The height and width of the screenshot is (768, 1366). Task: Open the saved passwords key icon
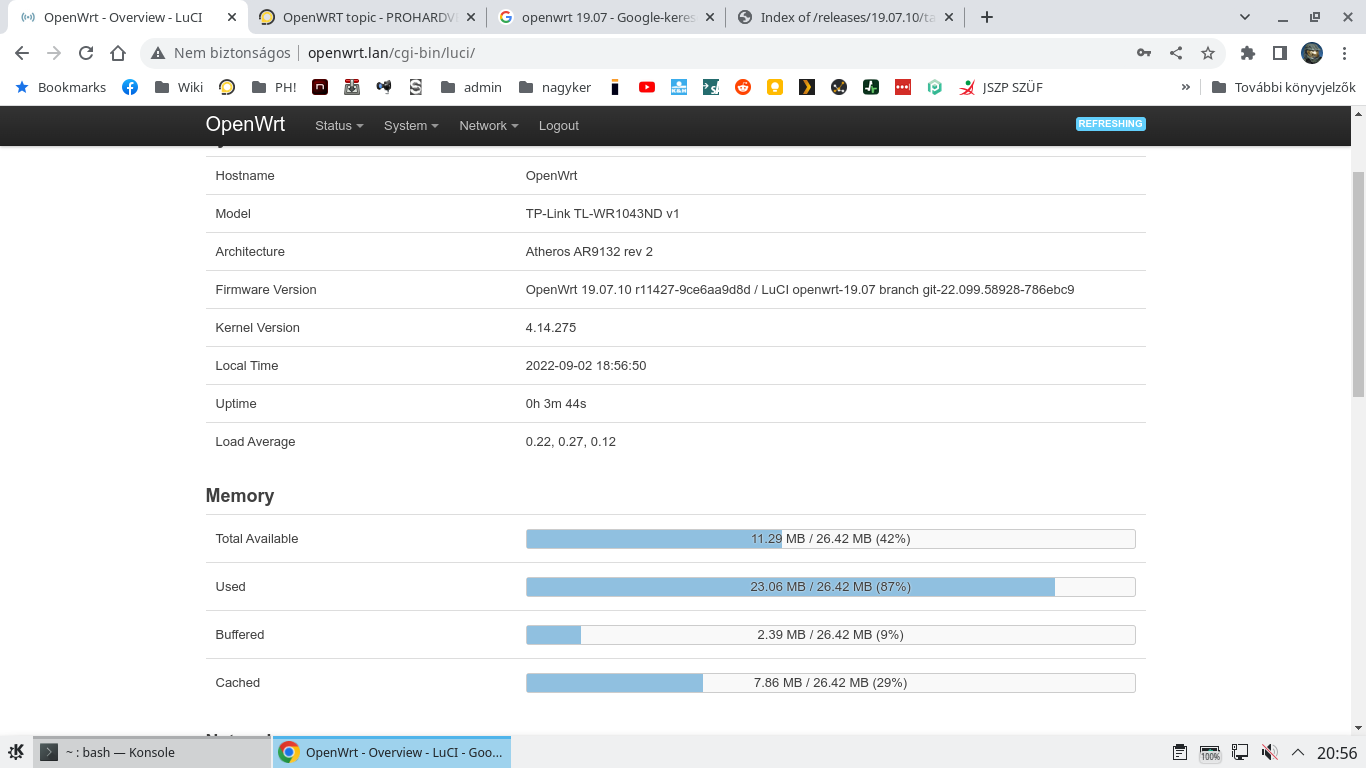[1144, 53]
